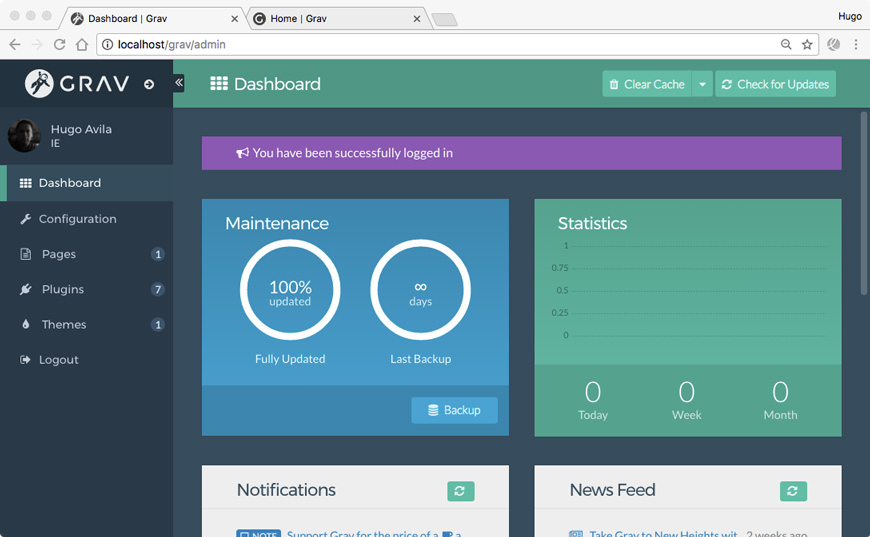The width and height of the screenshot is (870, 537).
Task: Start a backup with Backup button
Action: pyautogui.click(x=454, y=410)
